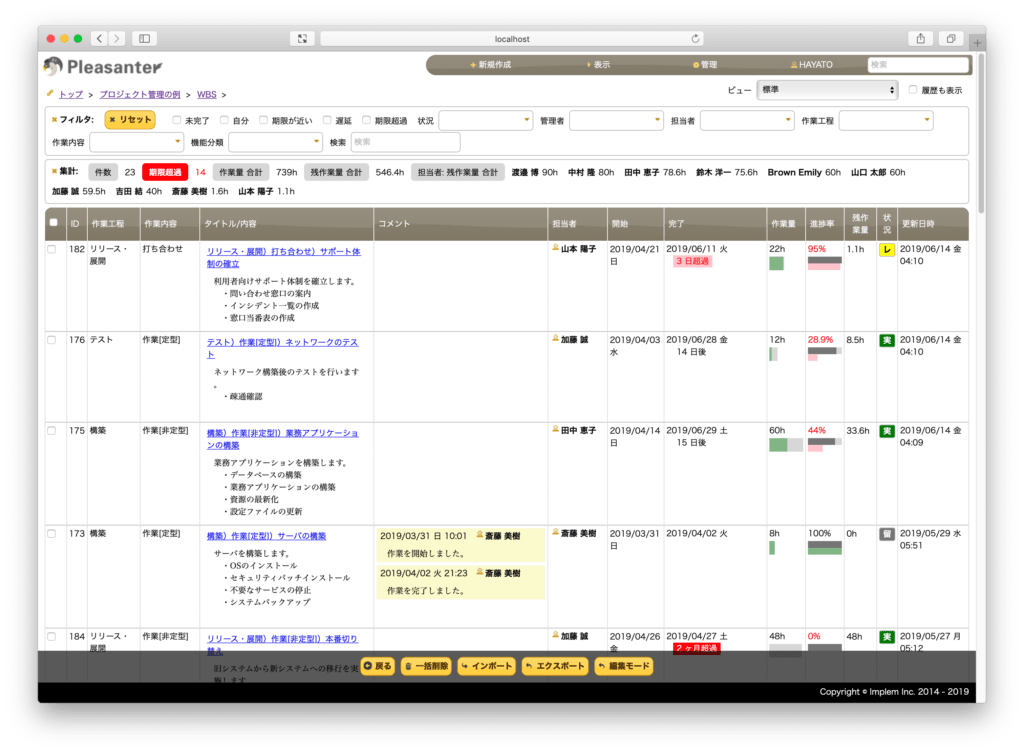Click the 編集モード button

(x=624, y=666)
